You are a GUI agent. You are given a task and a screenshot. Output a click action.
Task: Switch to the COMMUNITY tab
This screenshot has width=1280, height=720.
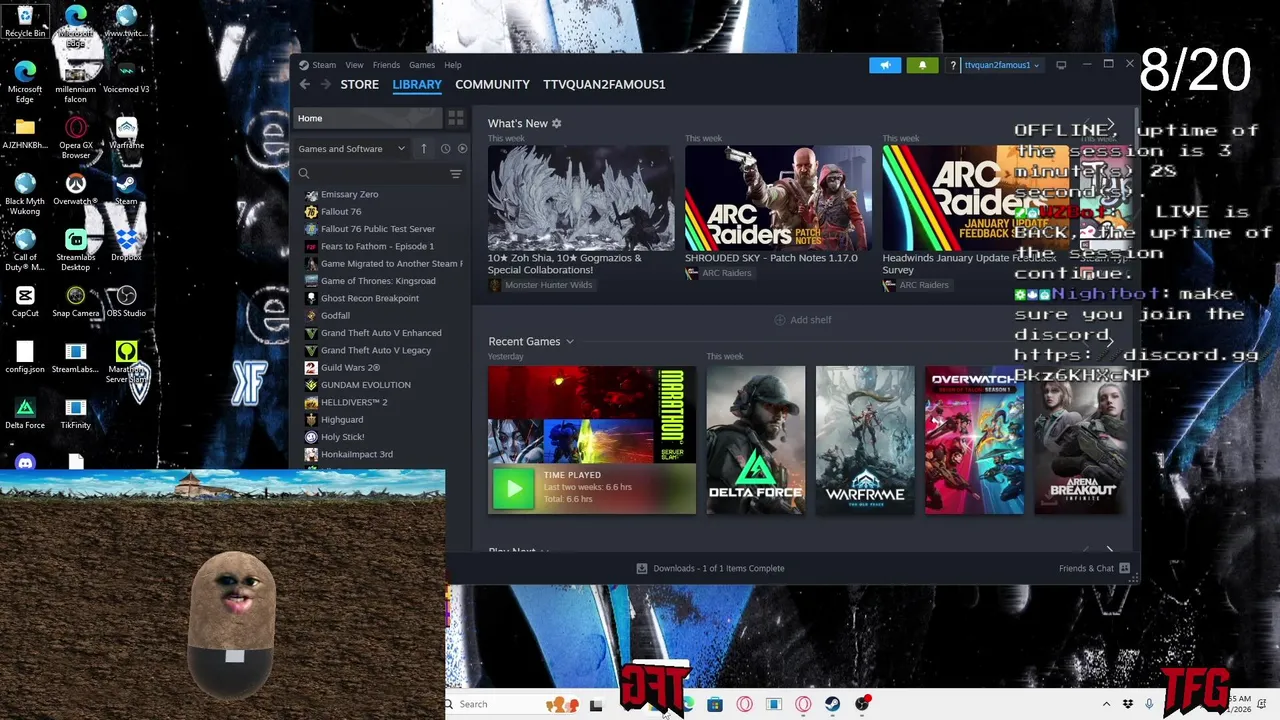pos(492,85)
